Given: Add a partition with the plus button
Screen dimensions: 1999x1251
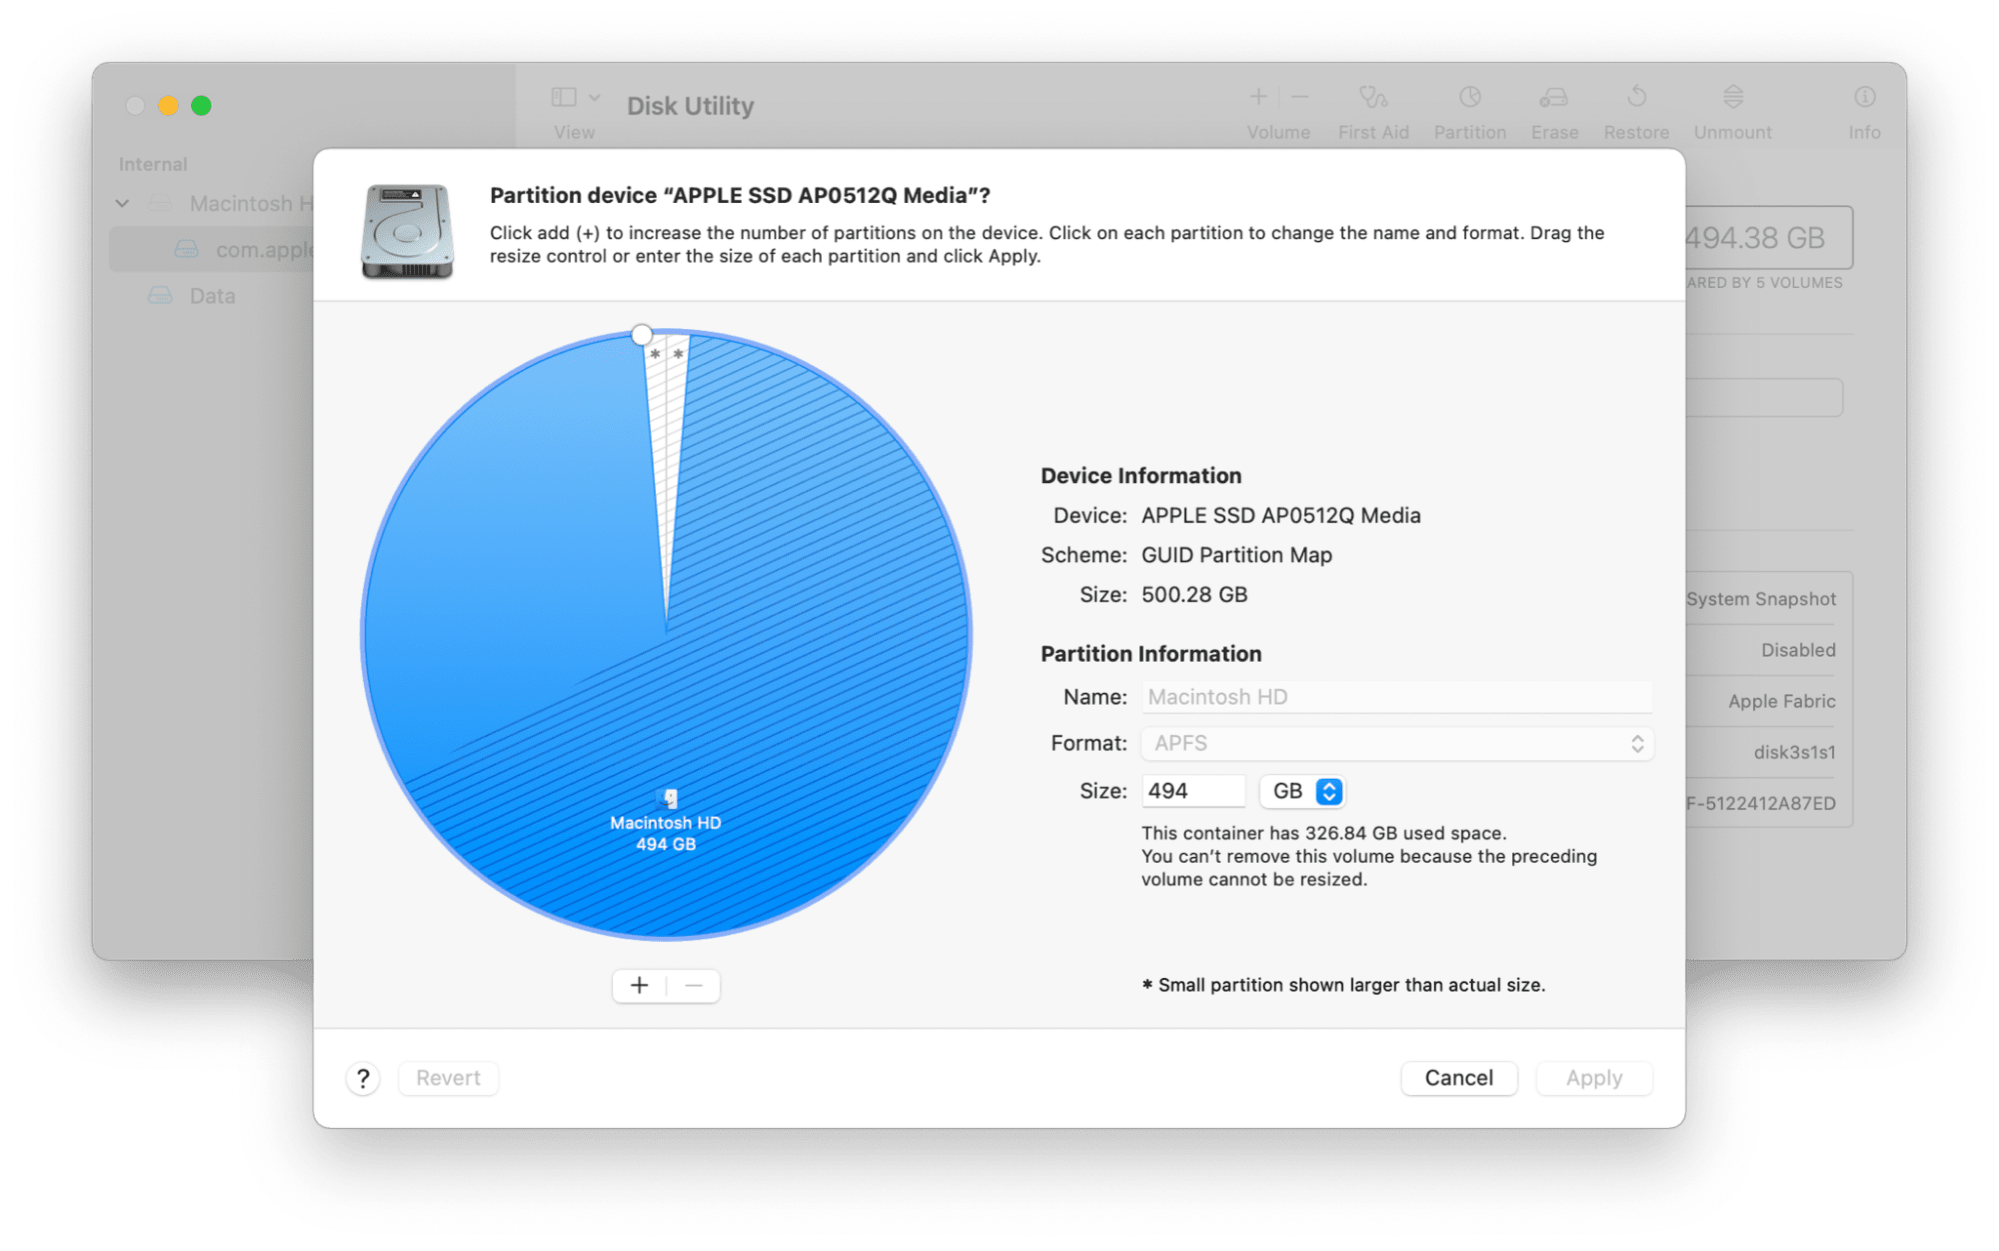Looking at the screenshot, I should pyautogui.click(x=639, y=985).
